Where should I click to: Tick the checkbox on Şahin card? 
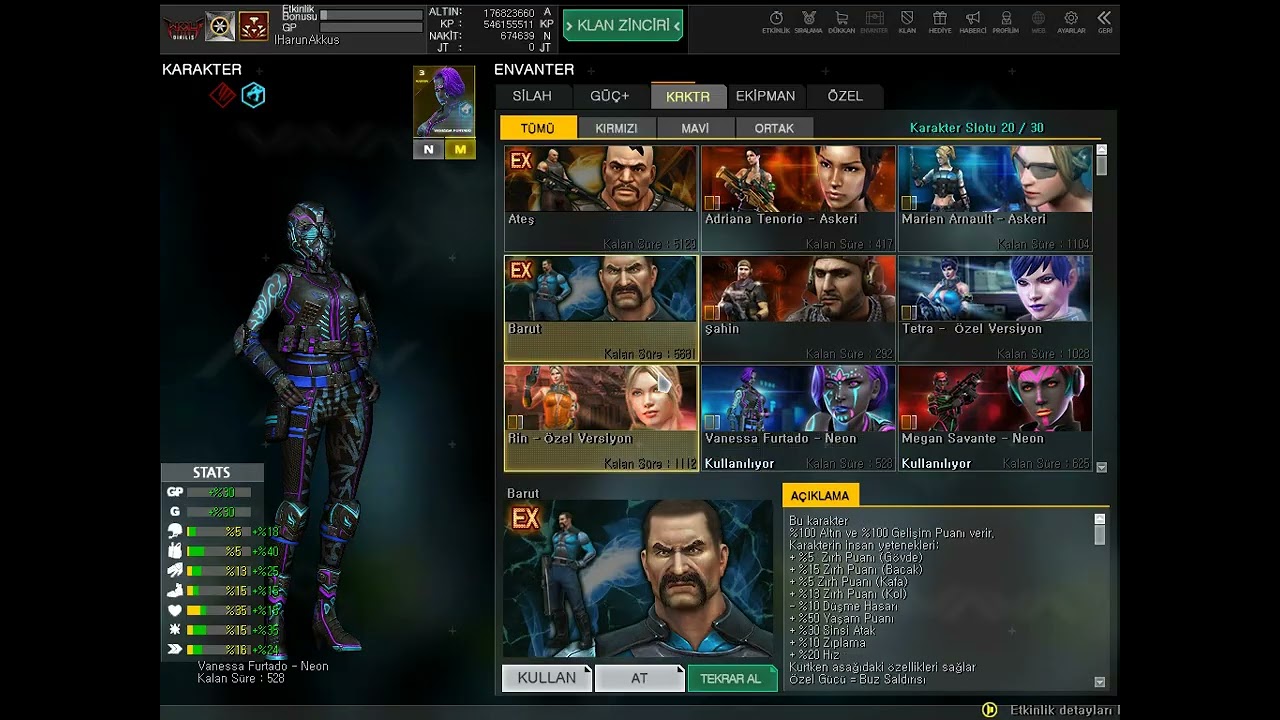click(x=712, y=313)
